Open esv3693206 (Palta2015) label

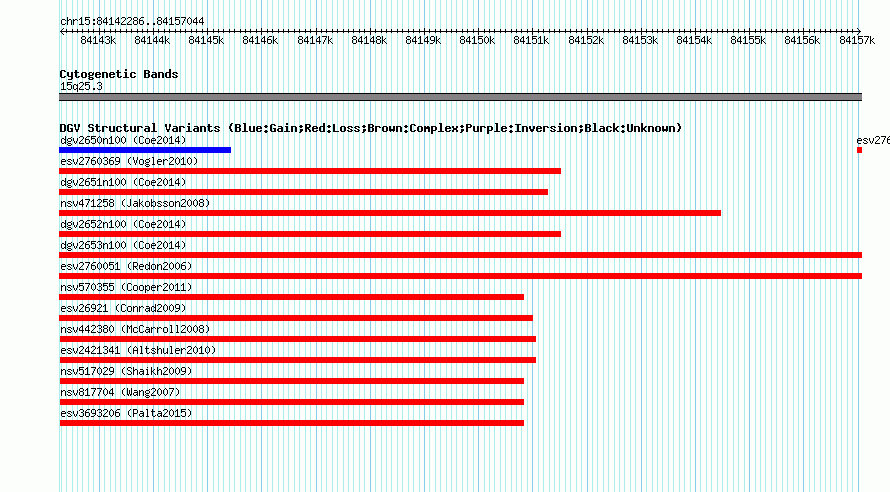[x=126, y=413]
